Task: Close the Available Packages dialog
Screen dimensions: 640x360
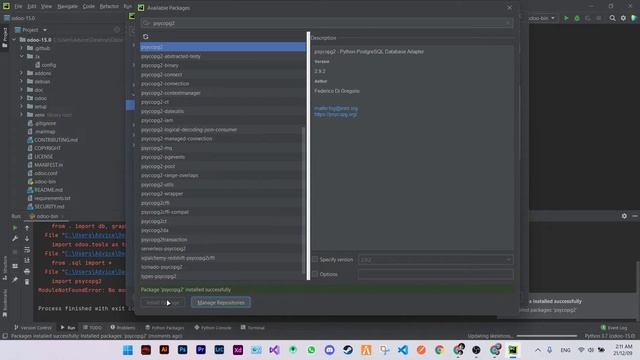Action: pos(509,8)
